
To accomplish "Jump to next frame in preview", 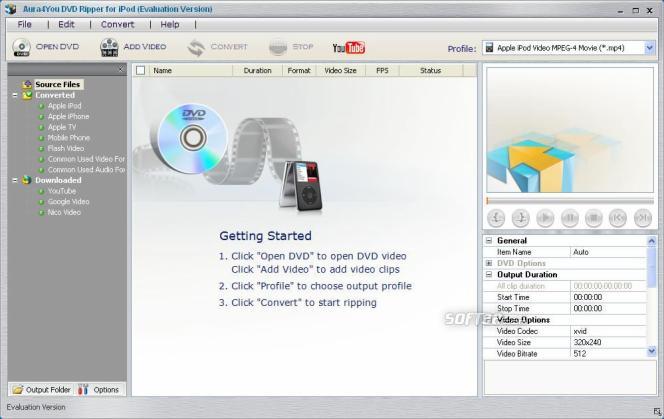I will point(643,218).
